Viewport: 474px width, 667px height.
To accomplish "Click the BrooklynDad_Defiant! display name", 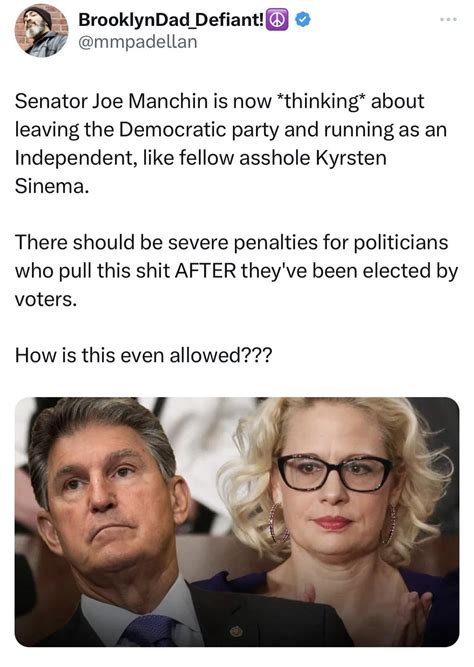I will click(x=171, y=20).
